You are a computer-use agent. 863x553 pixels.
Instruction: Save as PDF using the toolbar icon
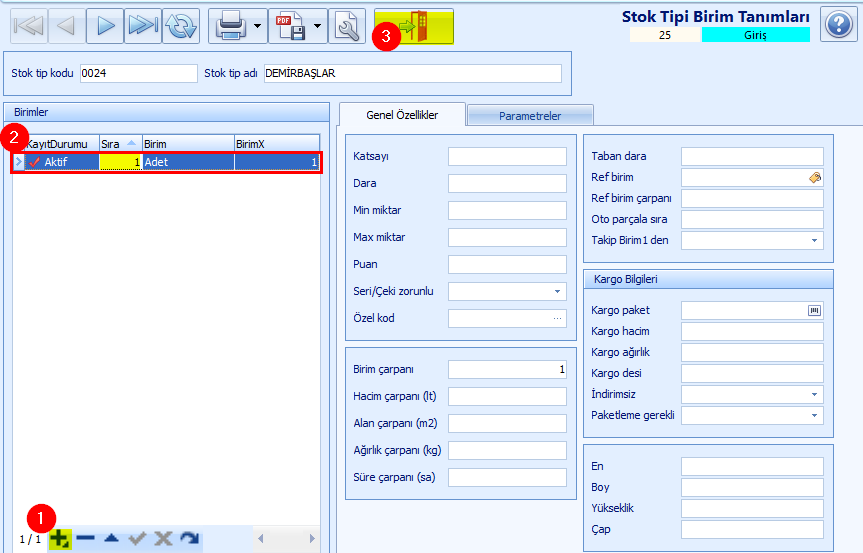point(291,27)
